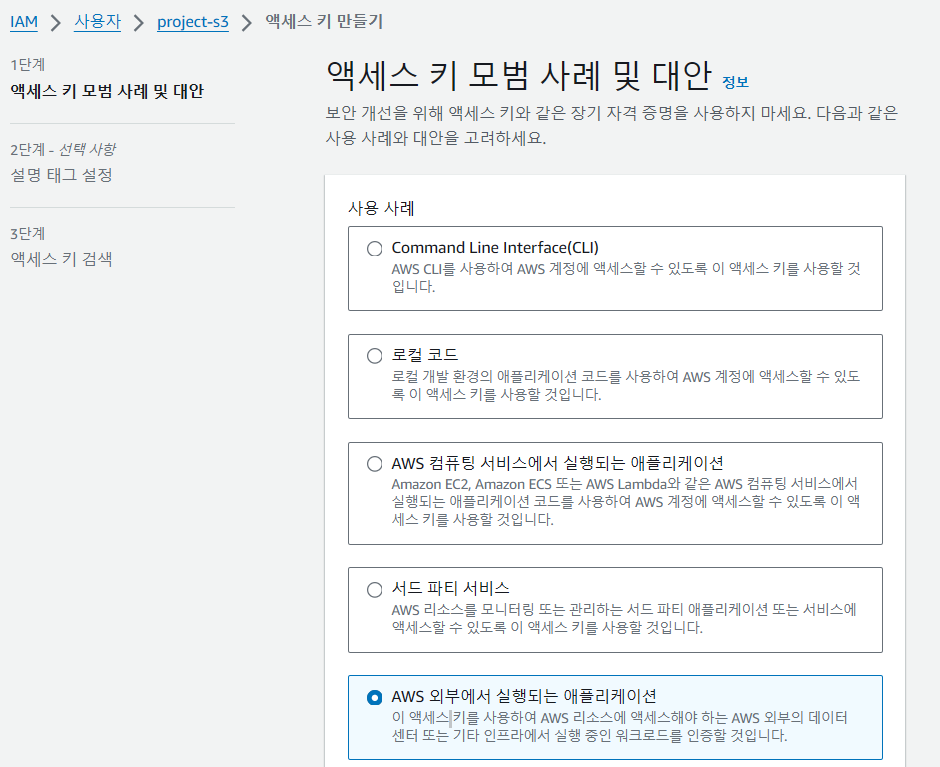Go to 사용자 breadcrumb link
The image size is (940, 767).
click(x=97, y=22)
